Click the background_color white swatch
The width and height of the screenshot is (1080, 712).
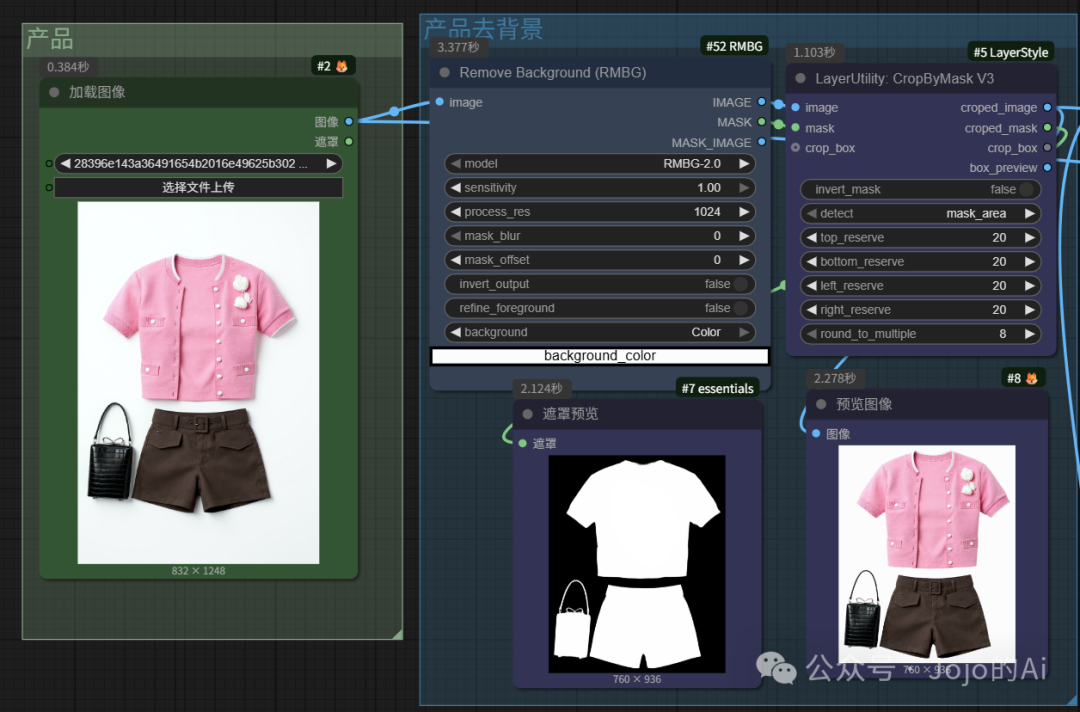pyautogui.click(x=599, y=356)
